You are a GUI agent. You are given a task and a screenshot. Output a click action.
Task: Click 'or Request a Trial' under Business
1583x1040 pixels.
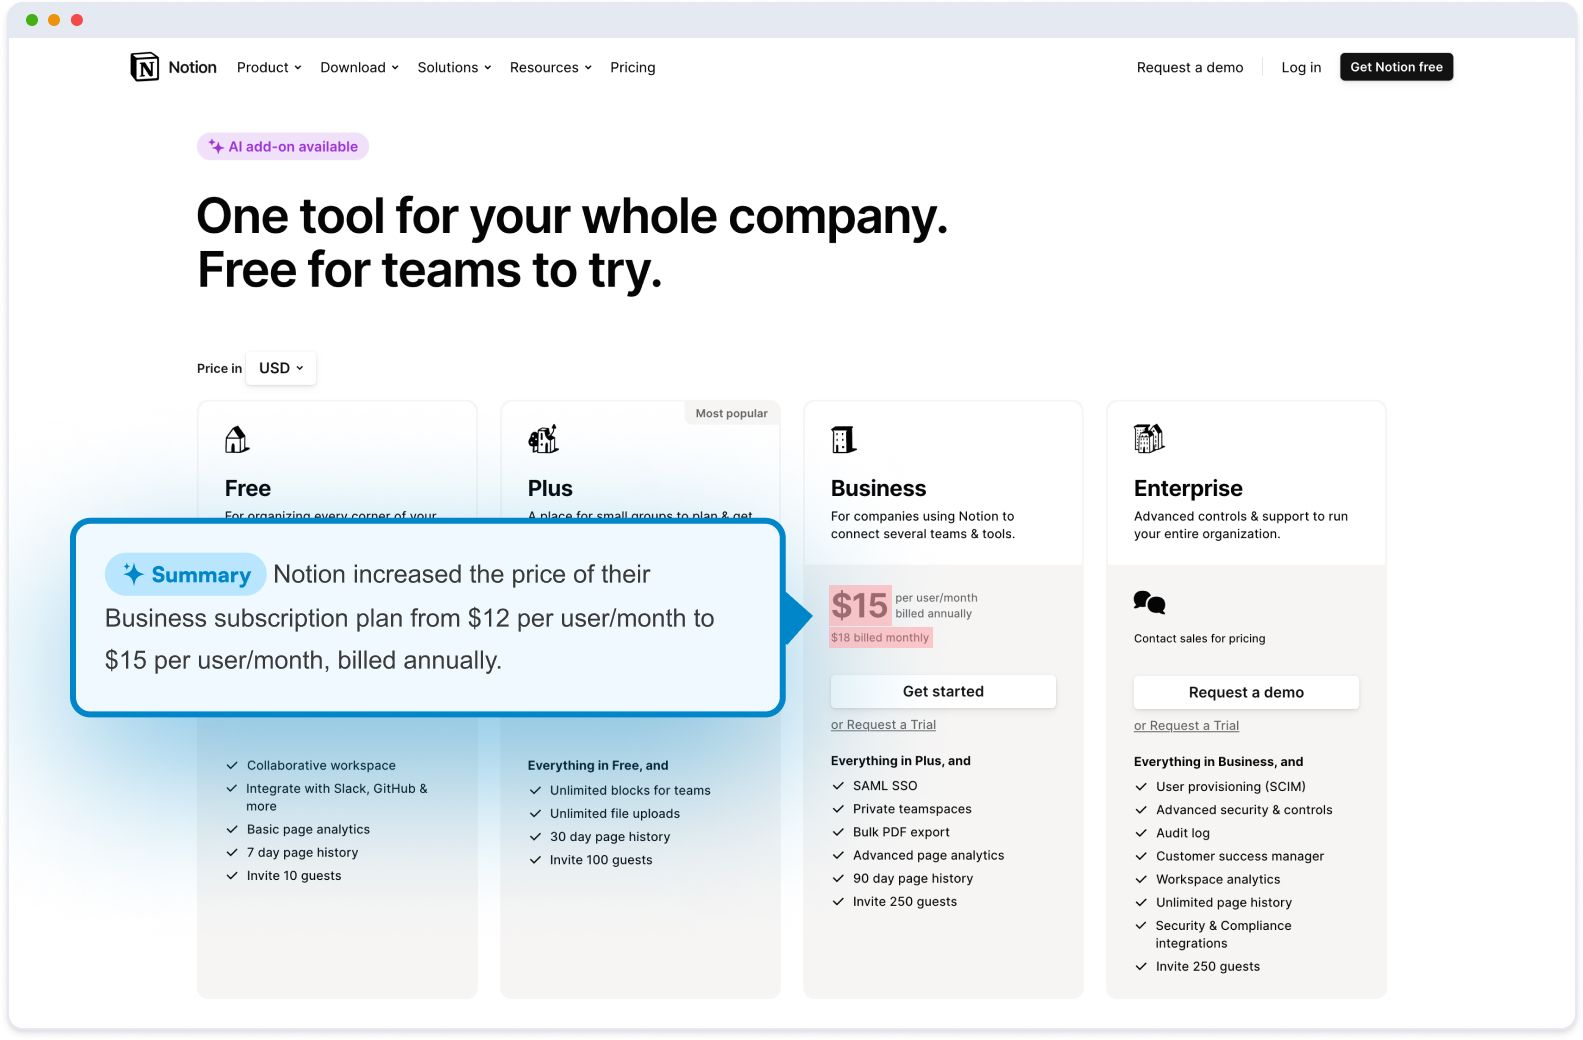pos(883,725)
